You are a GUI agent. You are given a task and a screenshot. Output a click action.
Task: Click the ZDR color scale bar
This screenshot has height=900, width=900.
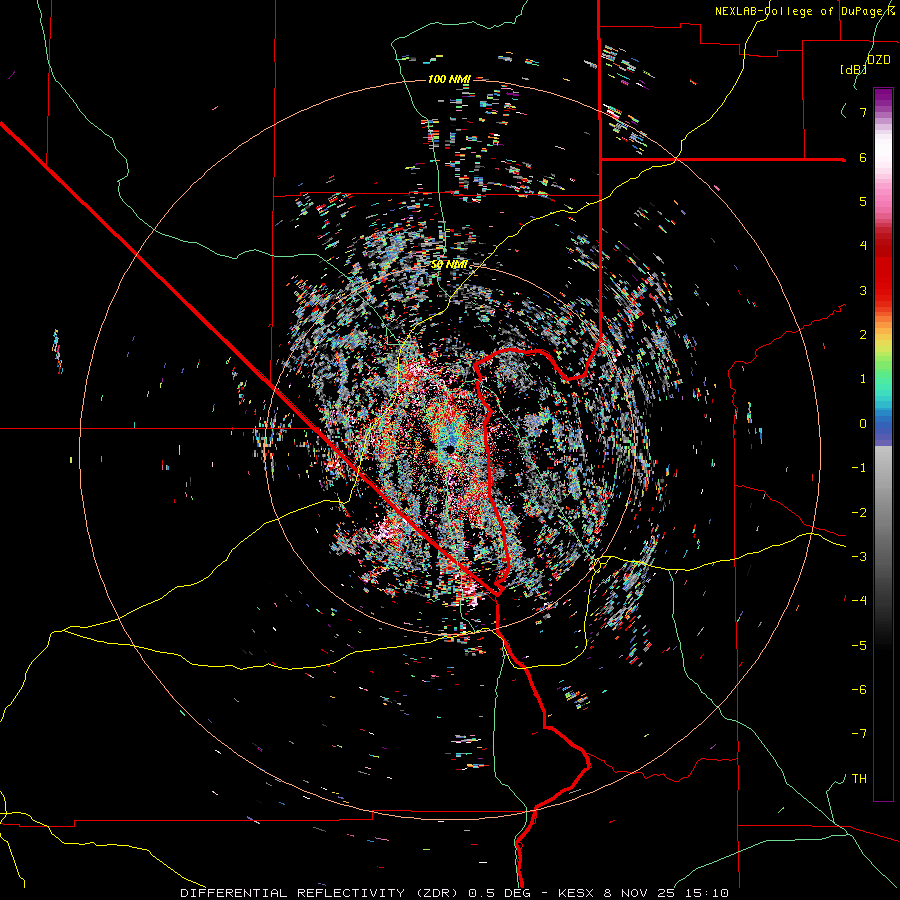[883, 444]
